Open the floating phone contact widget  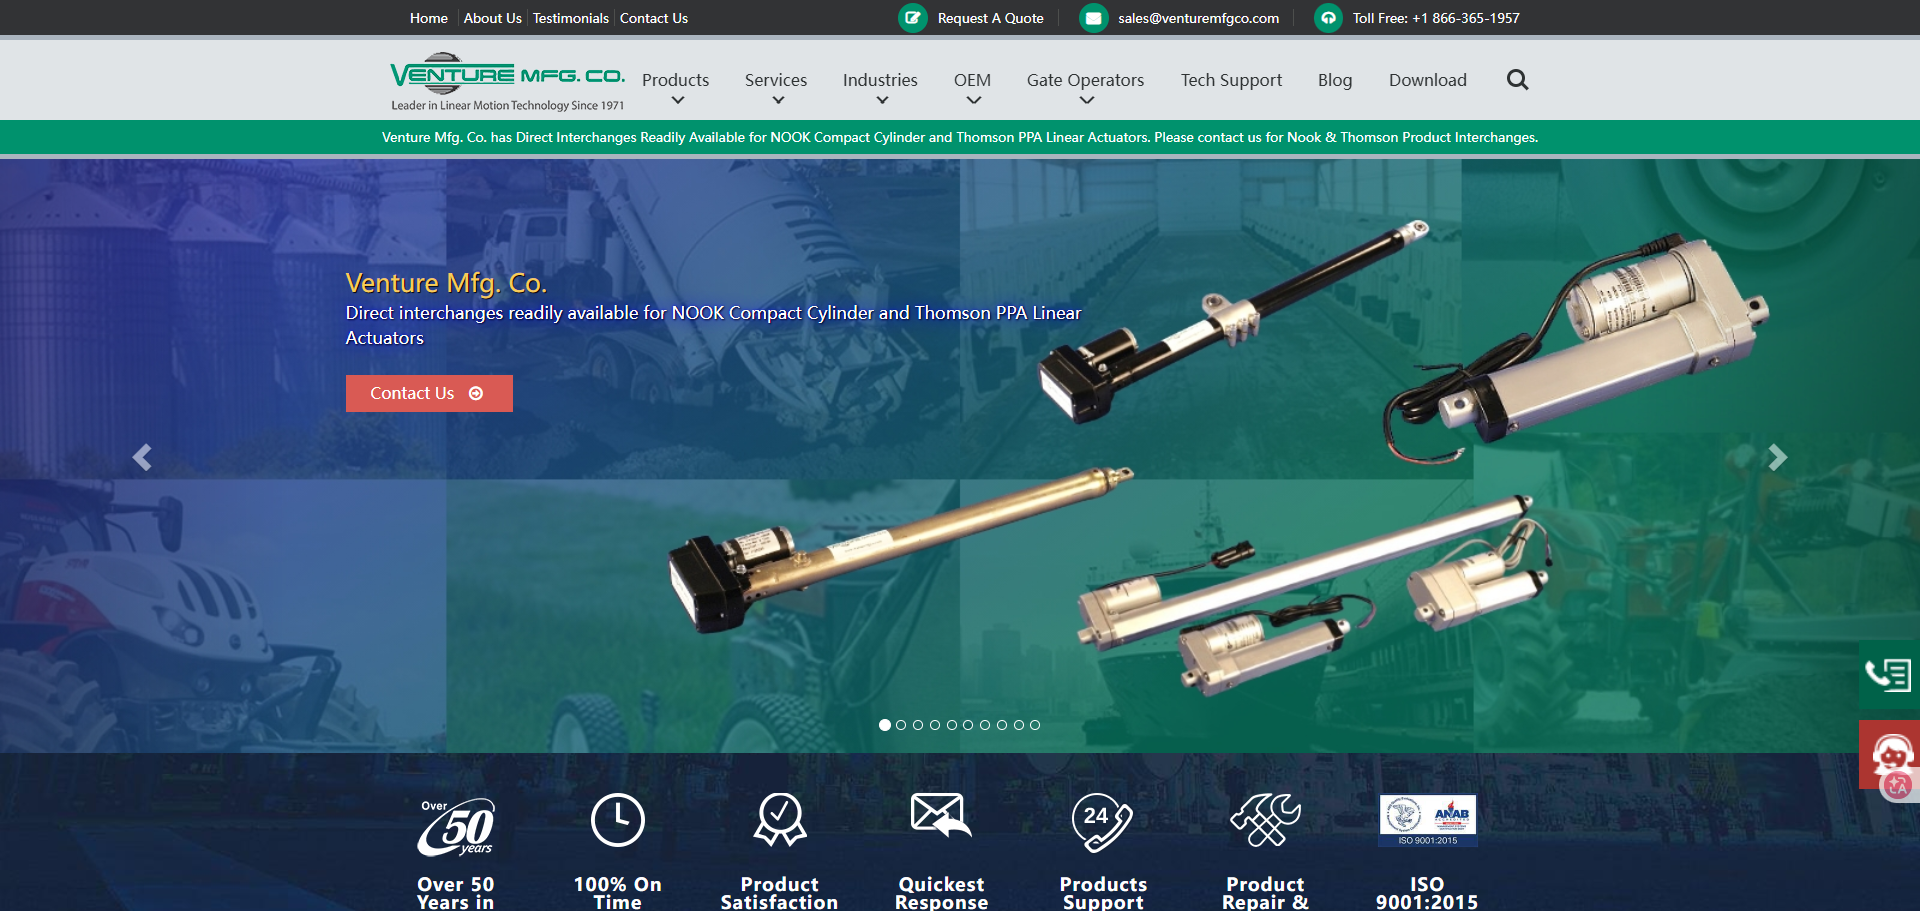(x=1888, y=675)
